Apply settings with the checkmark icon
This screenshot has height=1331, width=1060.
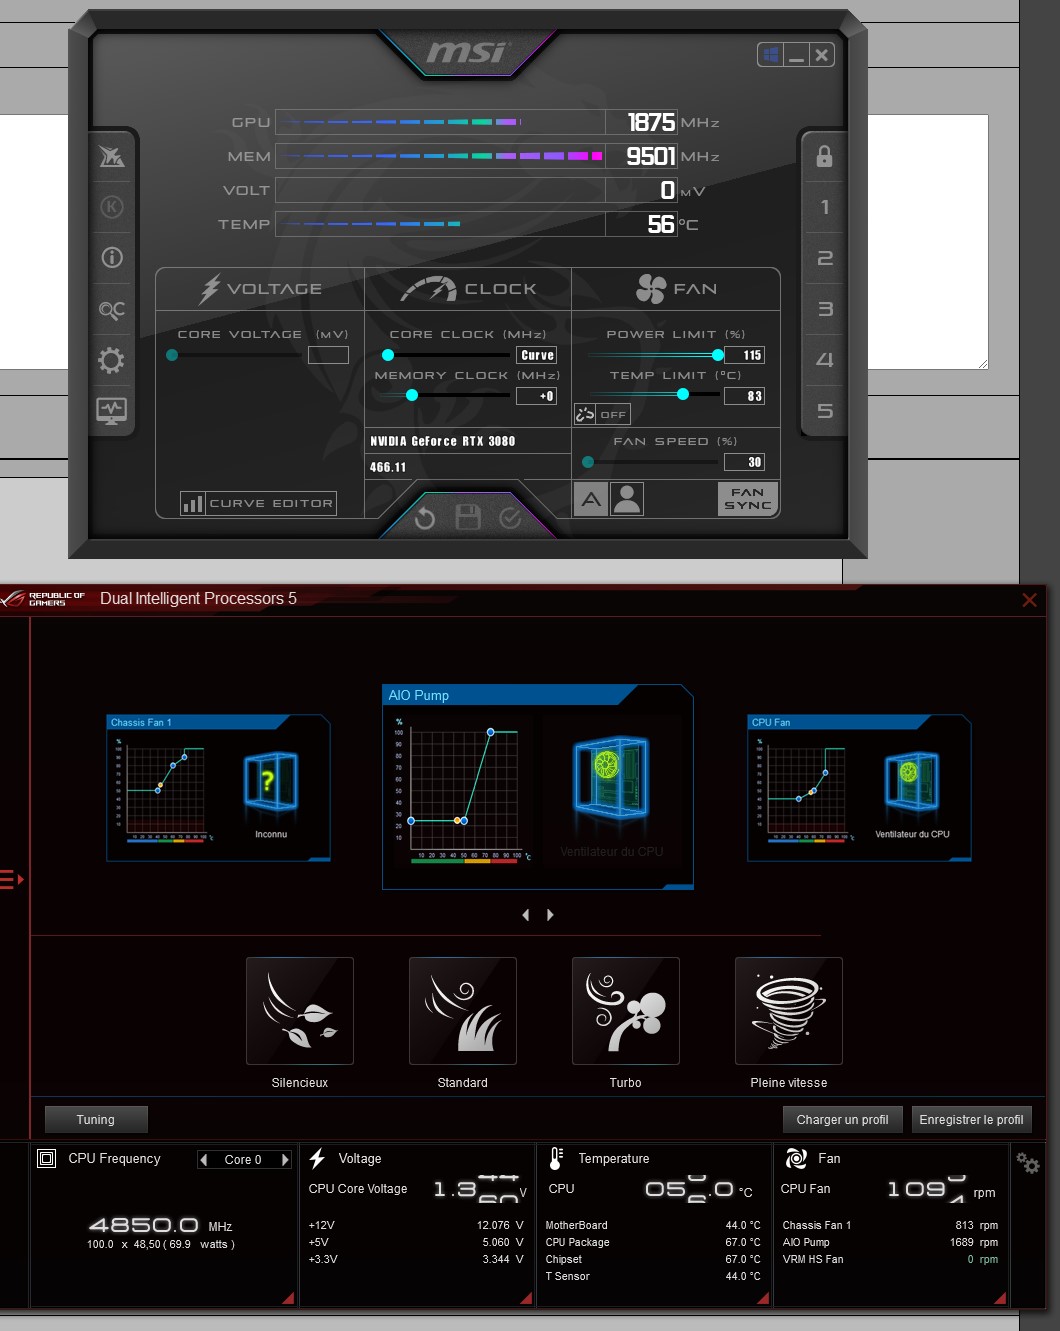click(x=510, y=517)
